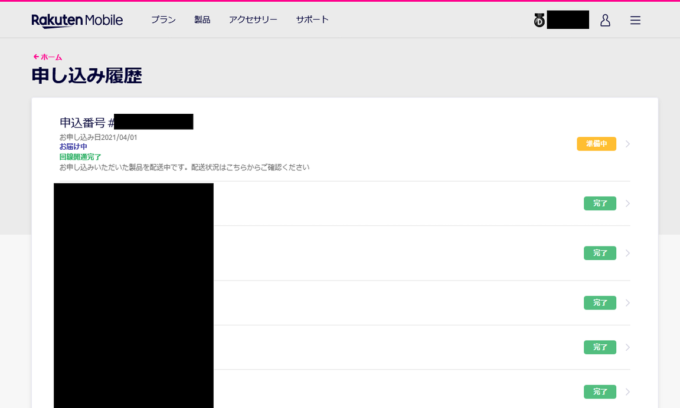
Task: Click the points medal icon
Action: (539, 20)
